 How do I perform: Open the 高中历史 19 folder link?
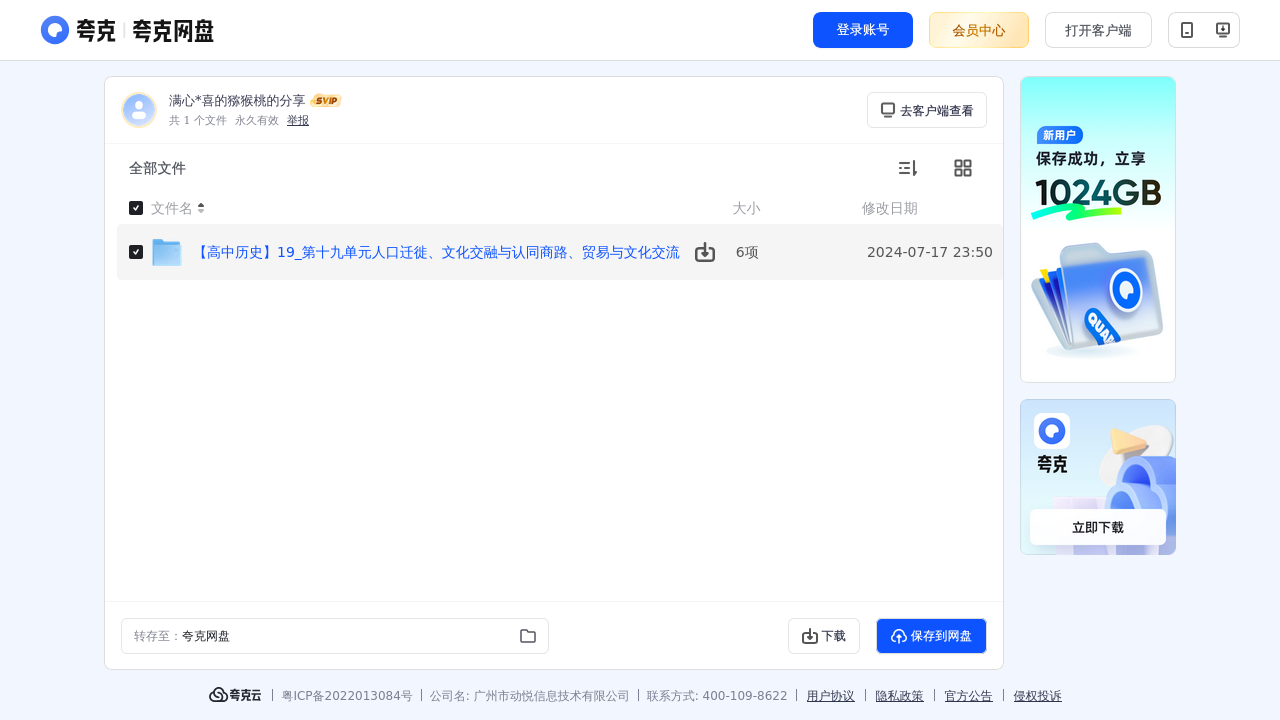[436, 252]
